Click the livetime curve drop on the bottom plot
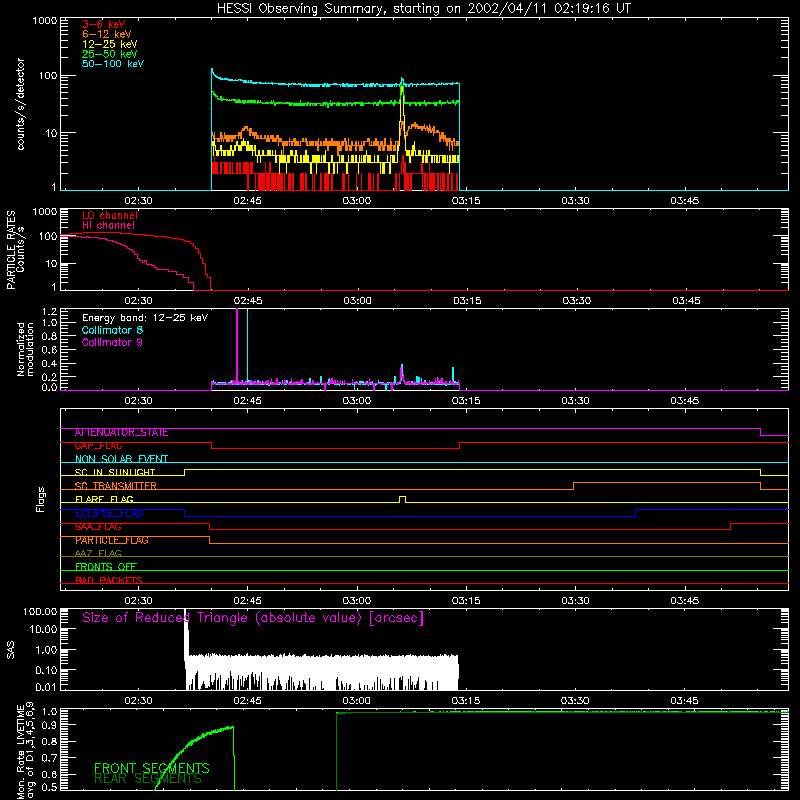 click(x=234, y=758)
